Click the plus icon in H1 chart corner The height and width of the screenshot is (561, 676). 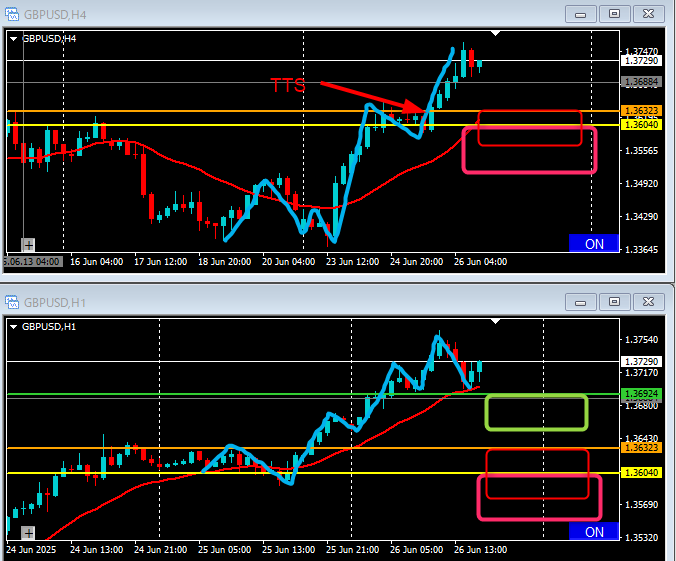coord(28,533)
